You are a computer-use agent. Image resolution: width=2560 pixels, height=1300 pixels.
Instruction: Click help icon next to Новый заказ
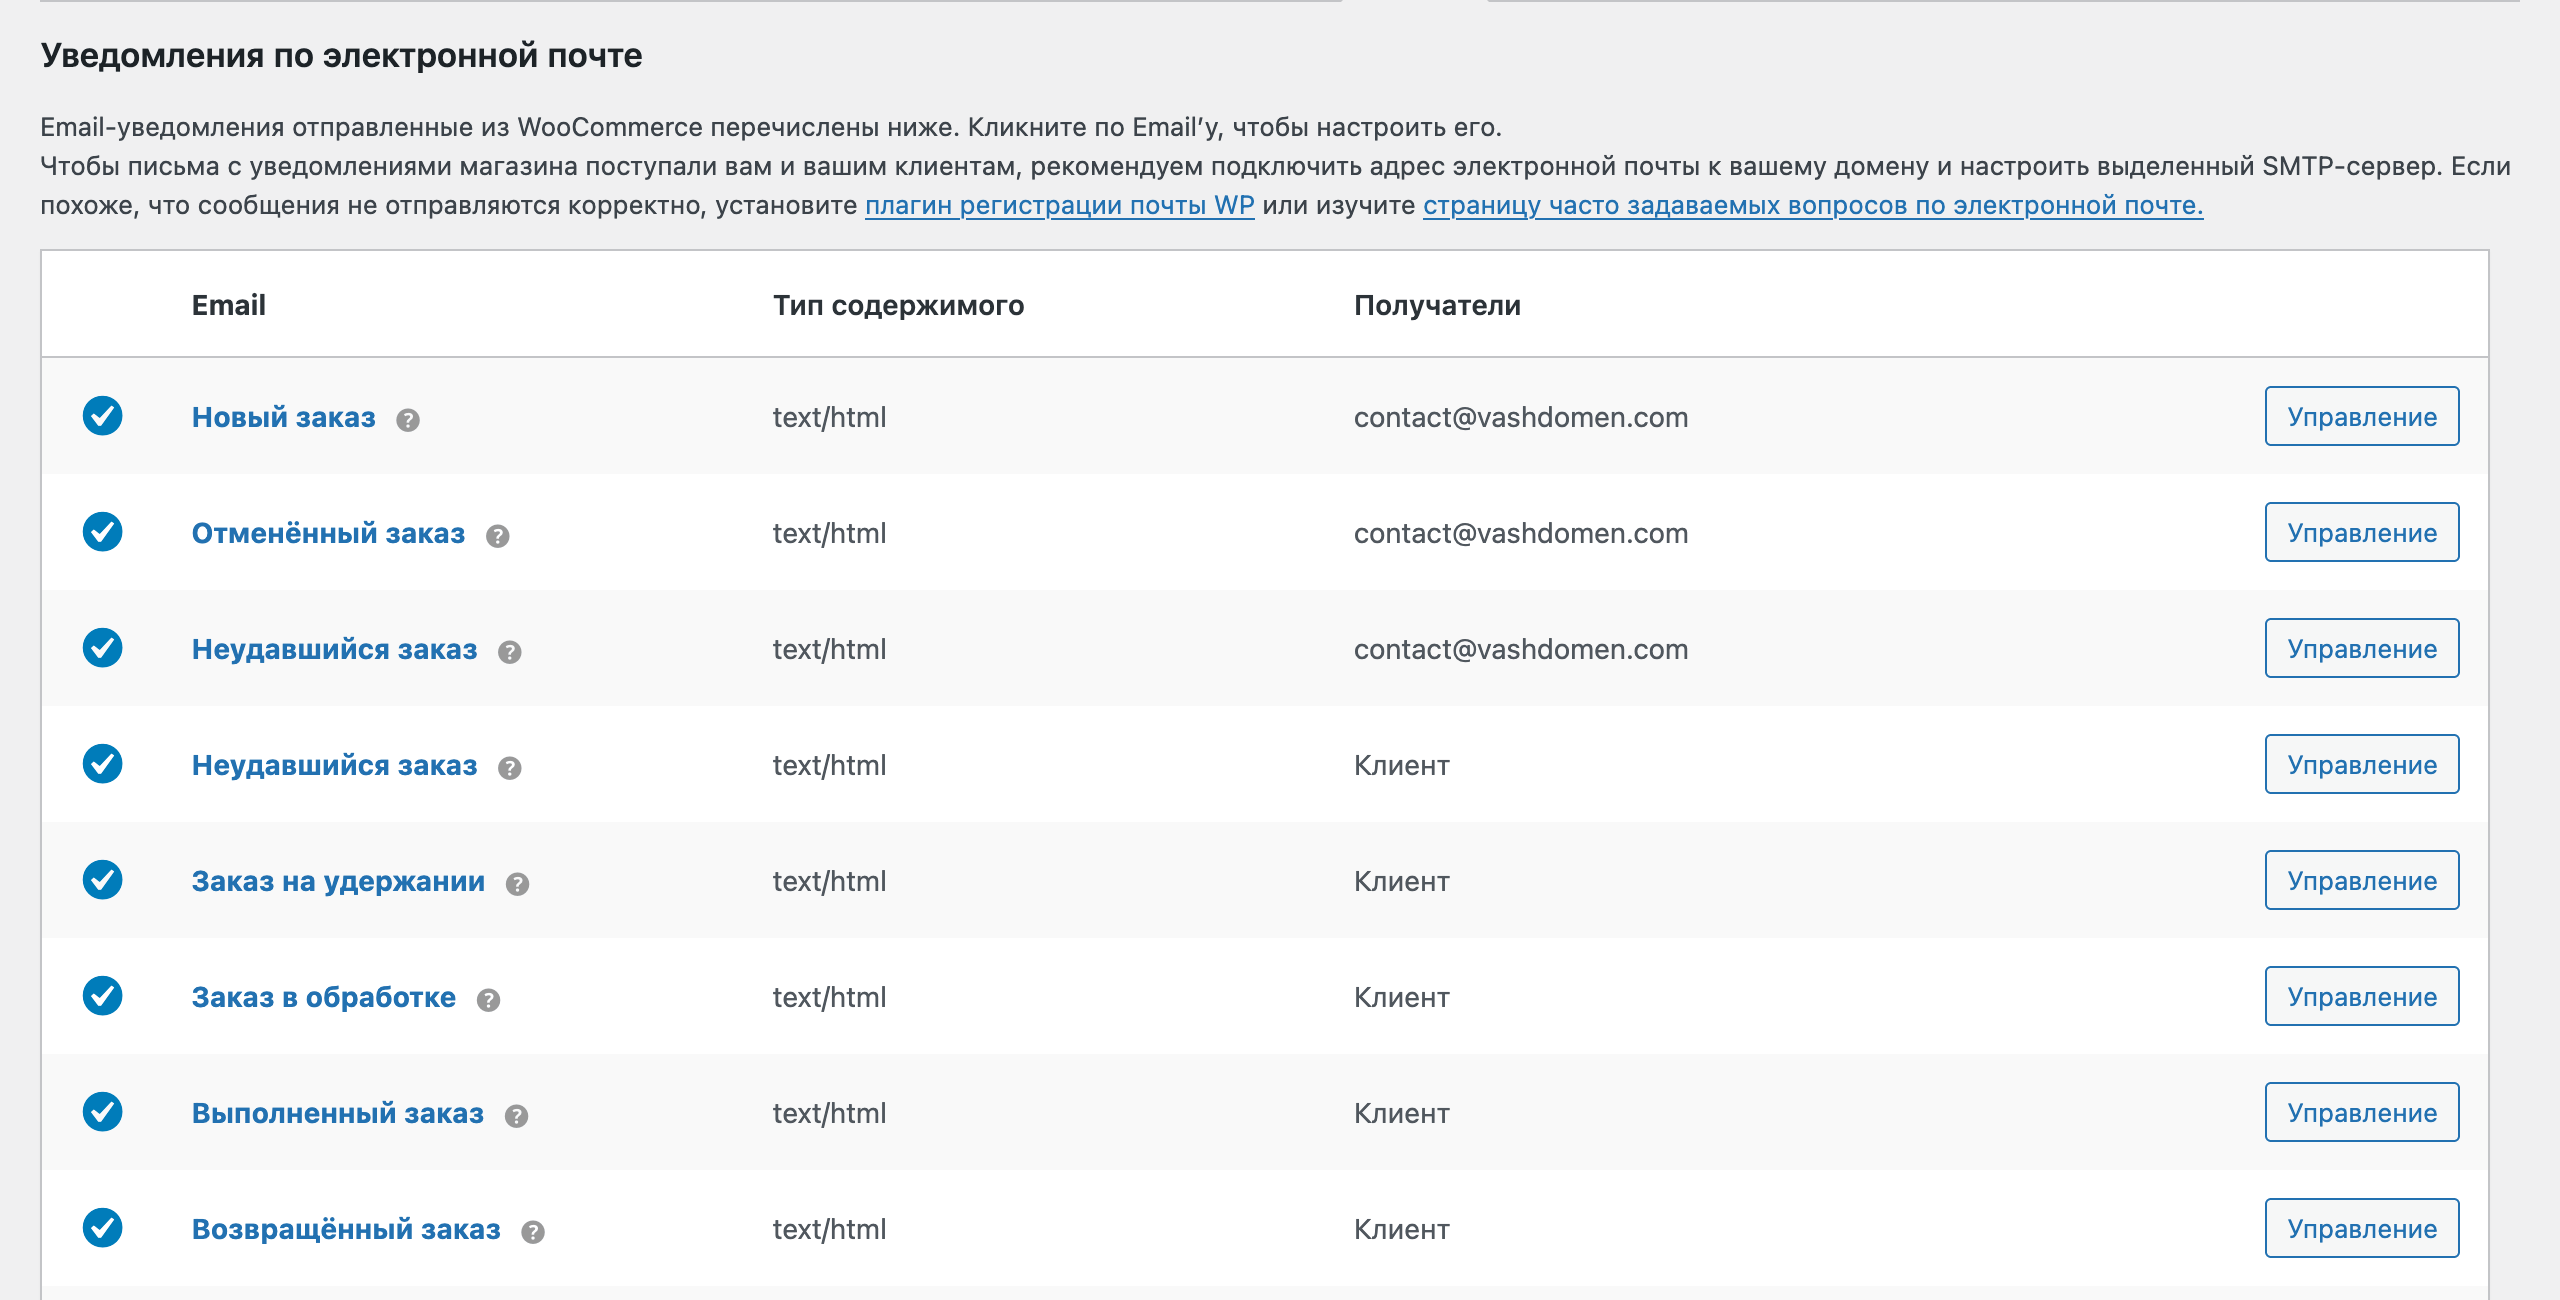(407, 420)
